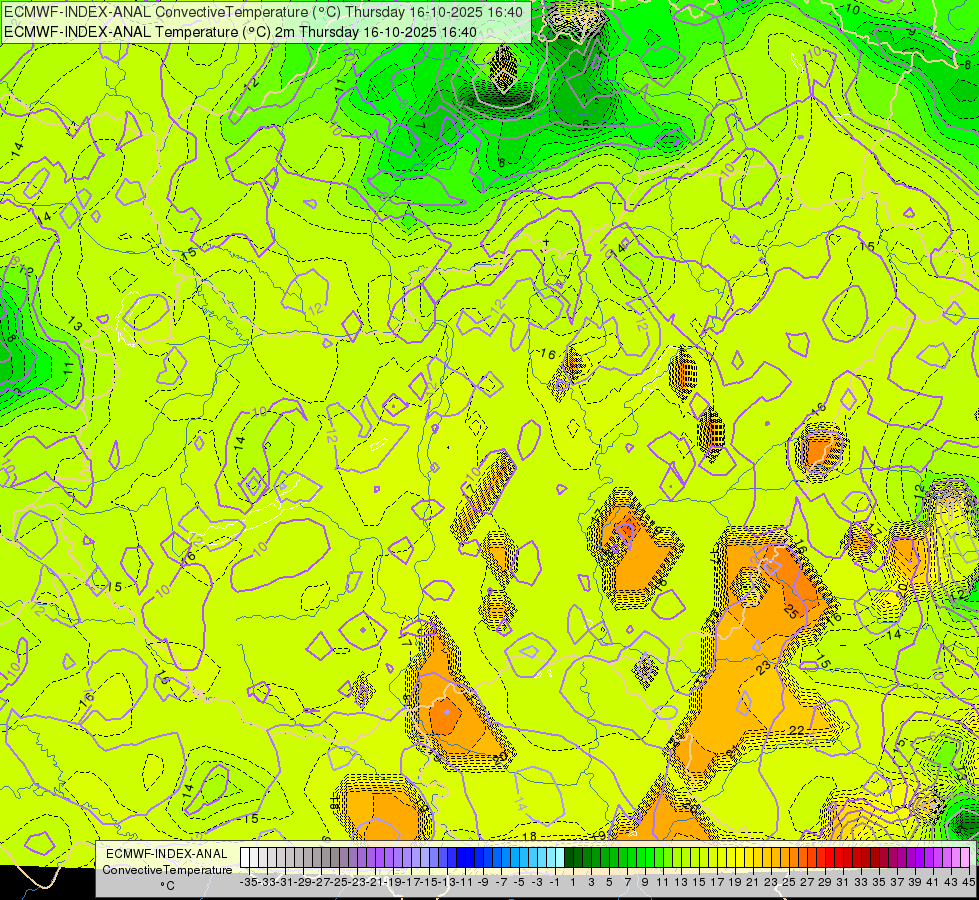Click the Temperature 2m title line

(240, 32)
